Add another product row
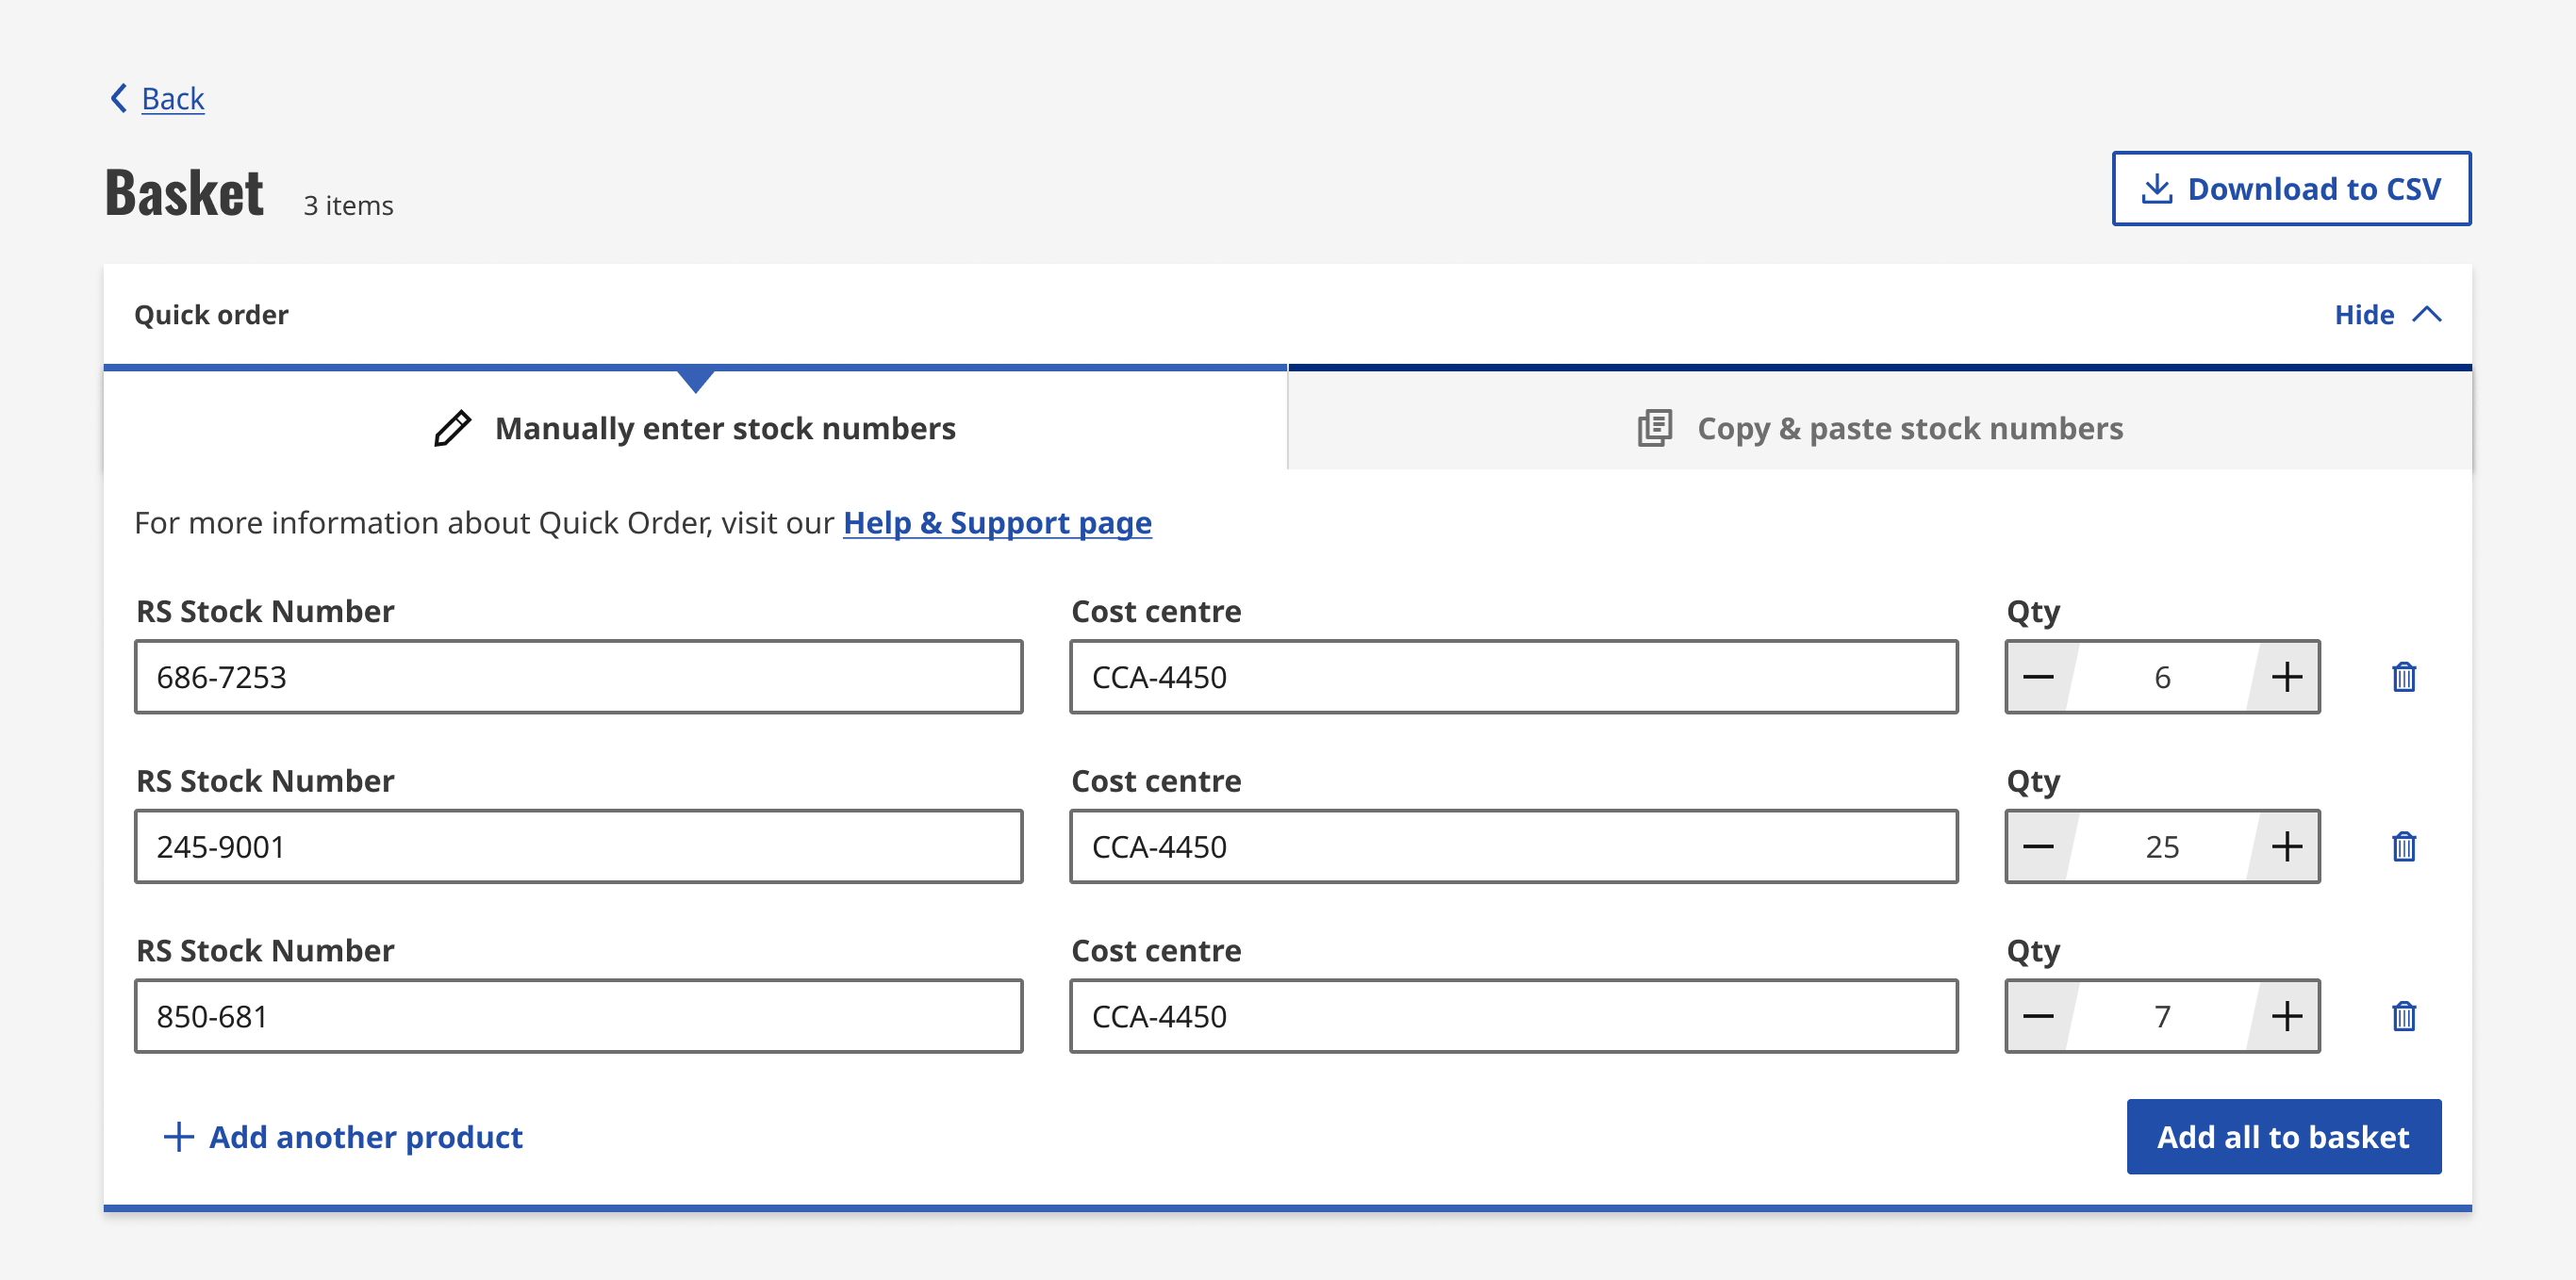This screenshot has width=2576, height=1280. 343,1137
